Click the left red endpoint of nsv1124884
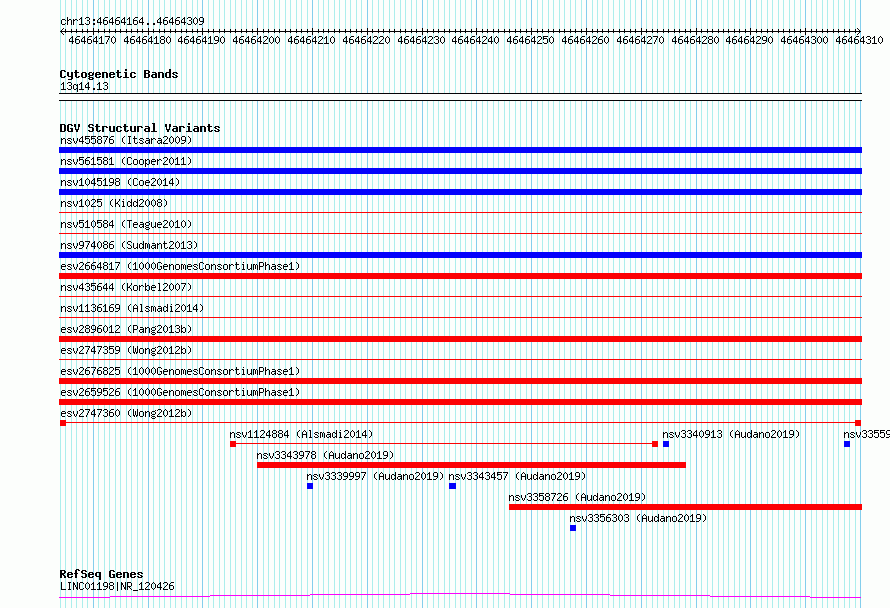The height and width of the screenshot is (608, 890). [233, 444]
